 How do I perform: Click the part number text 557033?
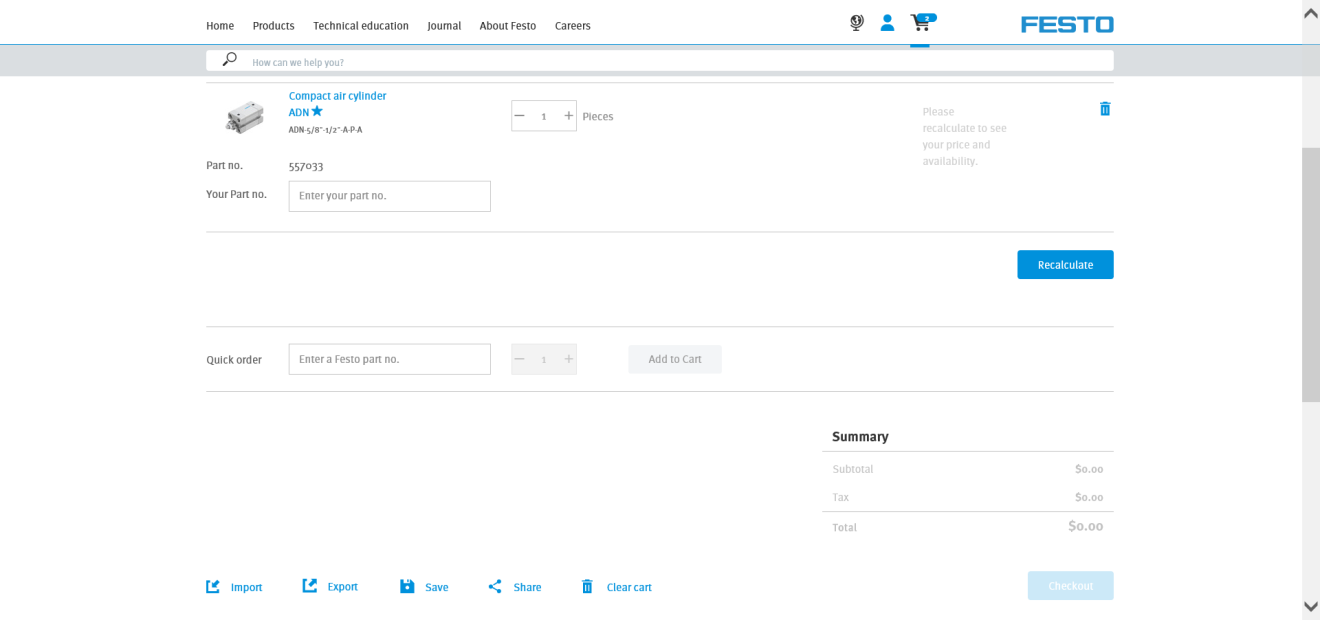pos(306,166)
